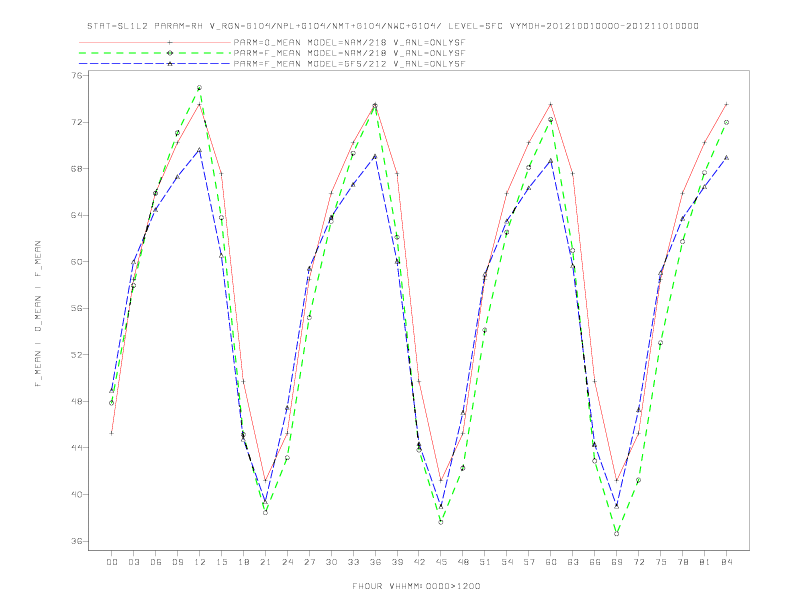Click the x-axis forecast hour label 66
This screenshot has width=792, height=612.
(595, 562)
